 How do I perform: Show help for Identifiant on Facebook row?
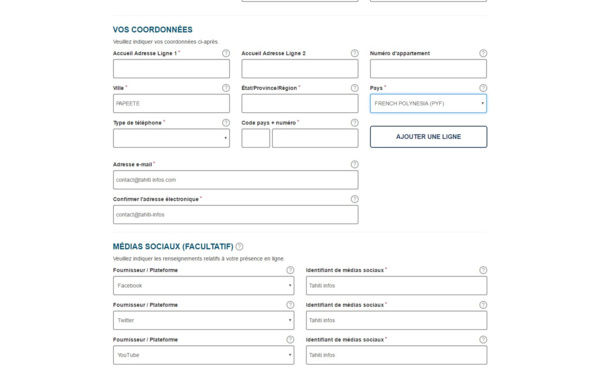coord(483,270)
